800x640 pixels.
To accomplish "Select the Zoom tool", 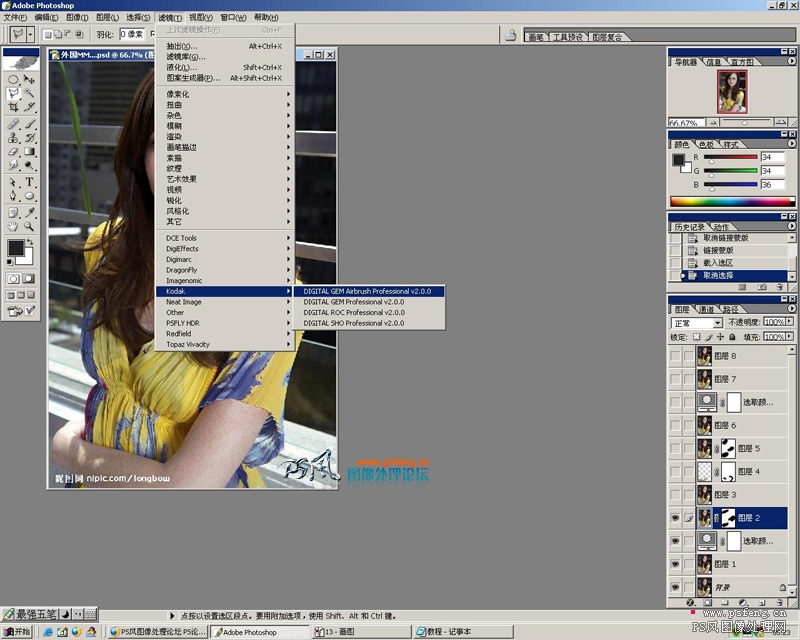I will point(29,227).
